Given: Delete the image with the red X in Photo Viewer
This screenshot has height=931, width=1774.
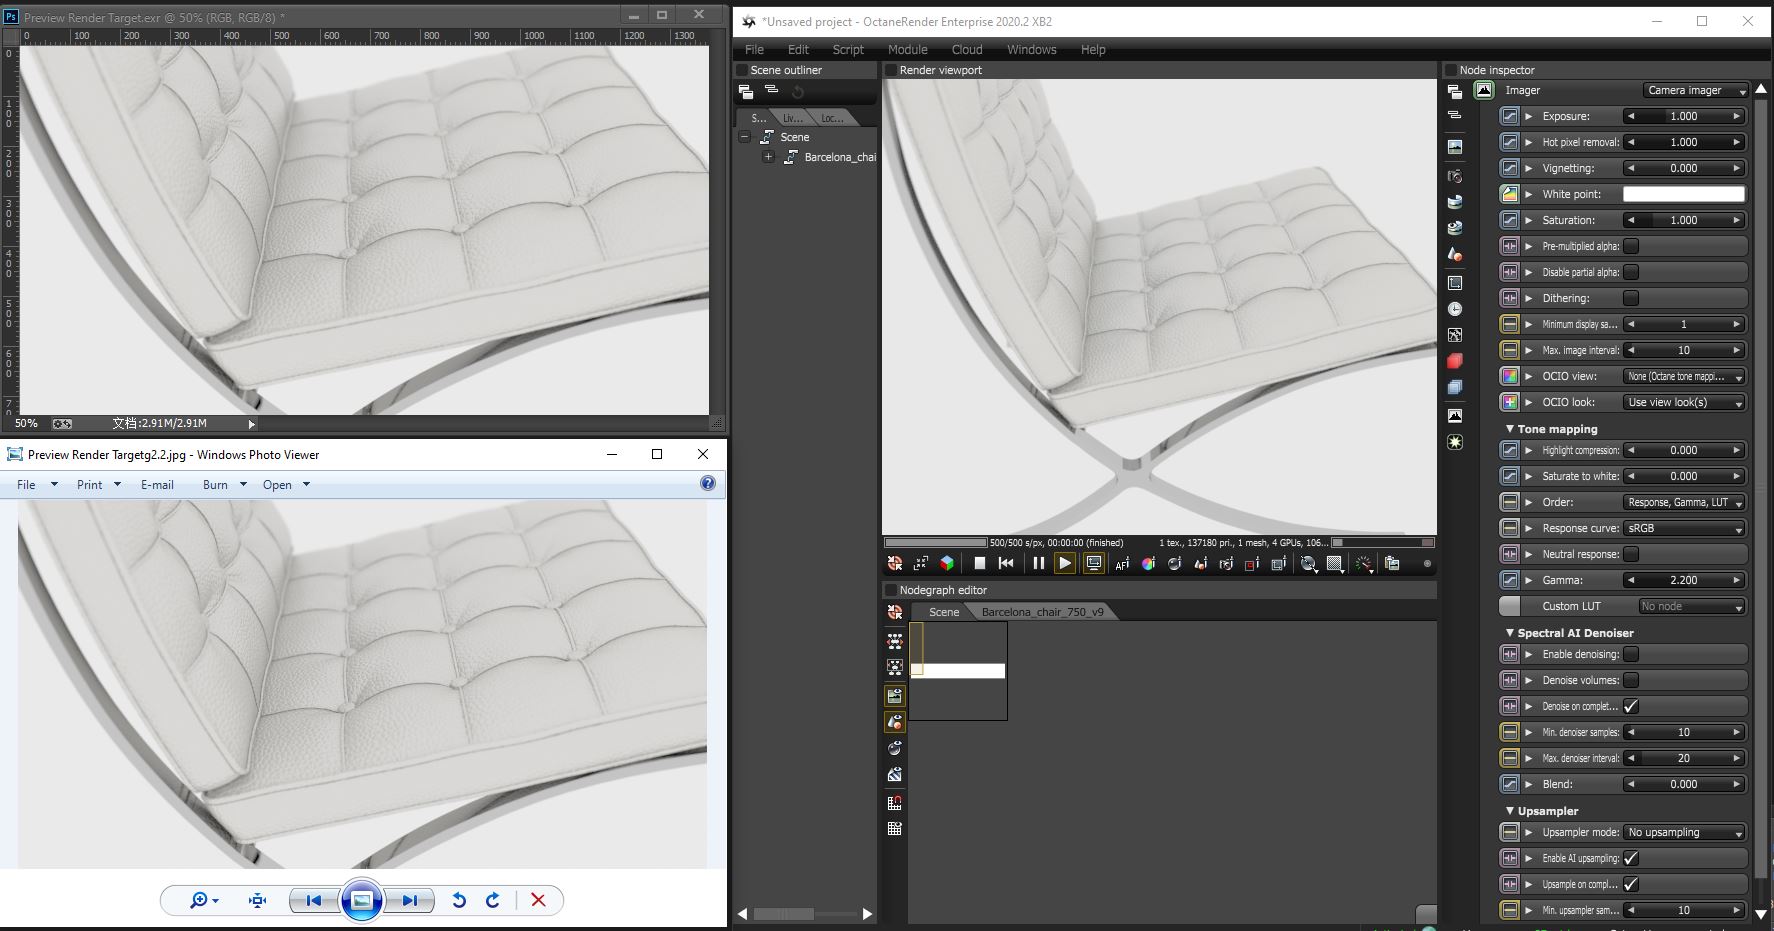Looking at the screenshot, I should (538, 900).
